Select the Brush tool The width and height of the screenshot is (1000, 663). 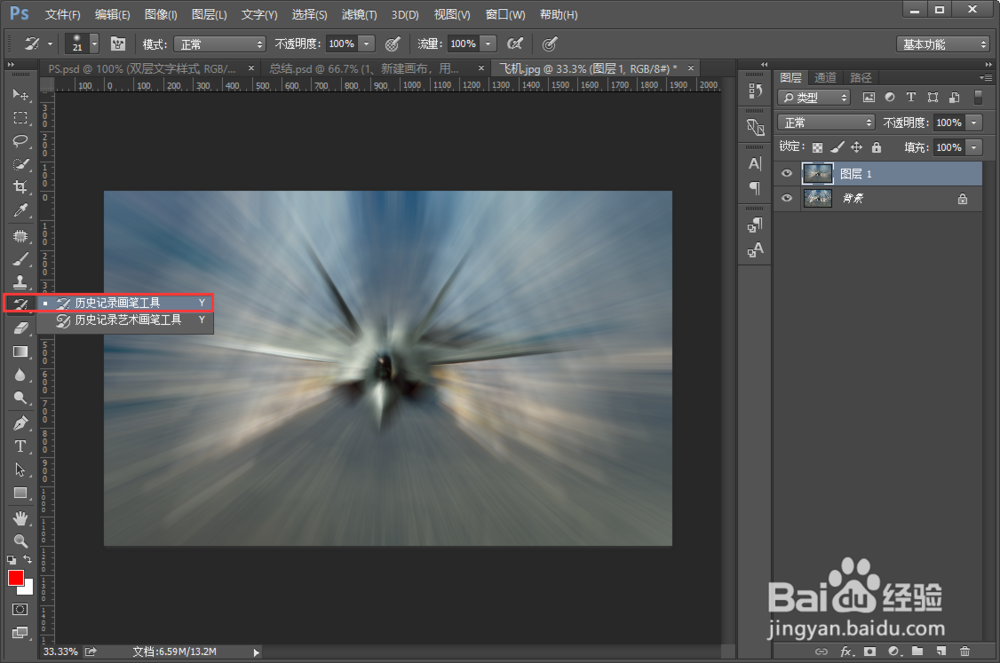click(x=20, y=259)
